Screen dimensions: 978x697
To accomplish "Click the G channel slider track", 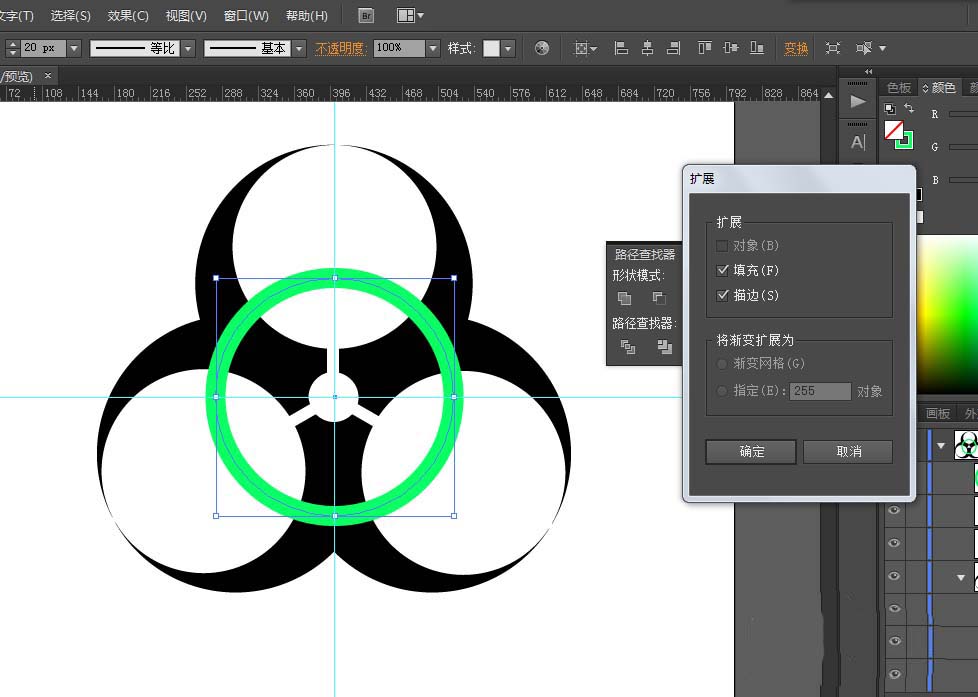I will (x=963, y=147).
